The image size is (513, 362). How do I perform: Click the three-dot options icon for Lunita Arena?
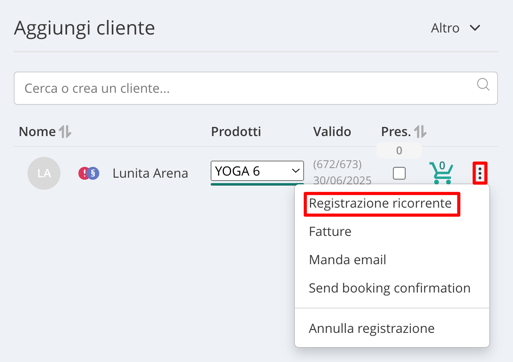(480, 173)
